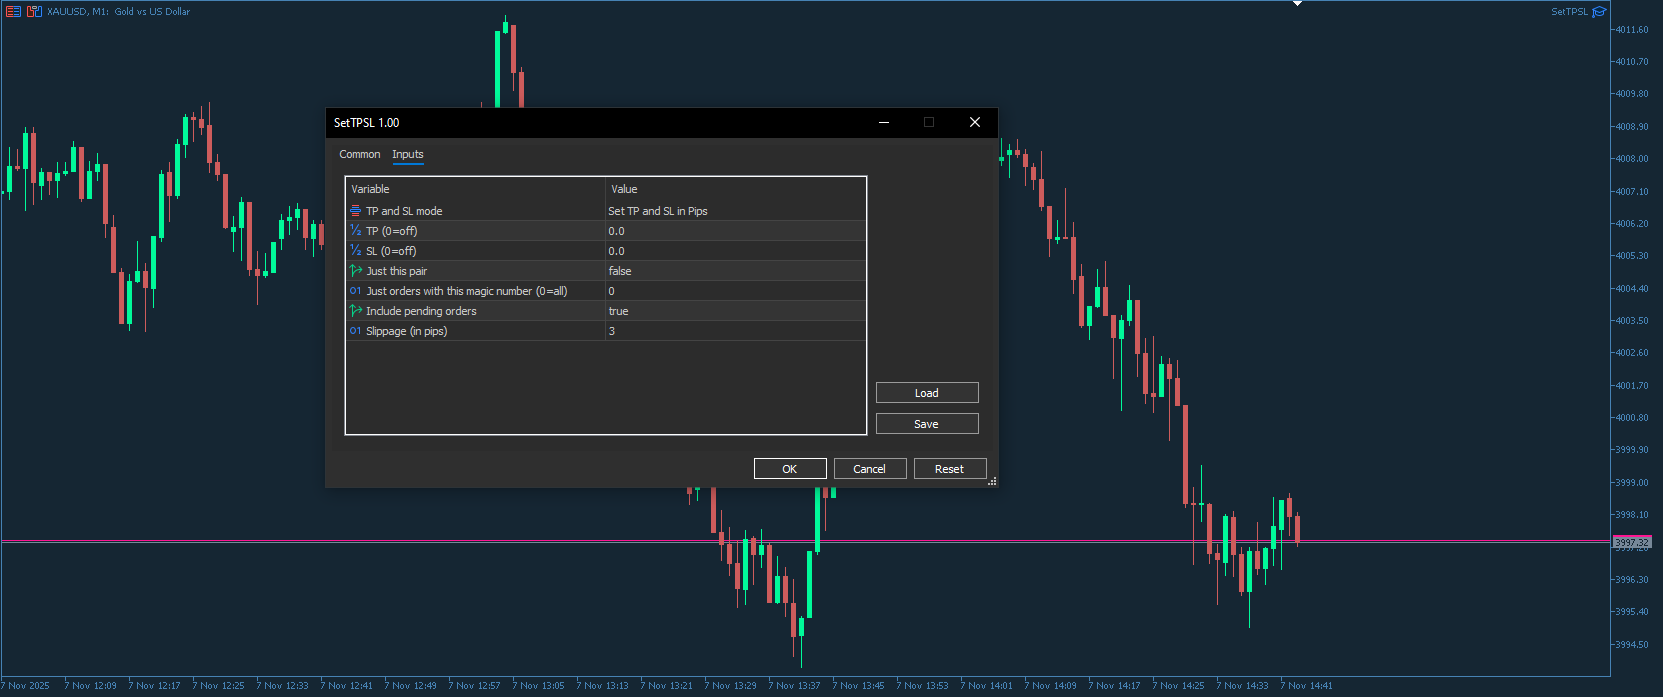Click the green arrow icon beside Just this pair
The image size is (1663, 697).
(355, 271)
